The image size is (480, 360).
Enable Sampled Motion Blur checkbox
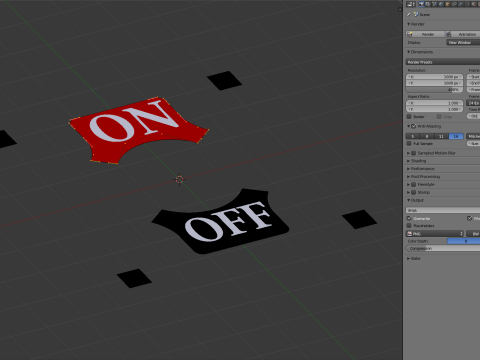[414, 153]
